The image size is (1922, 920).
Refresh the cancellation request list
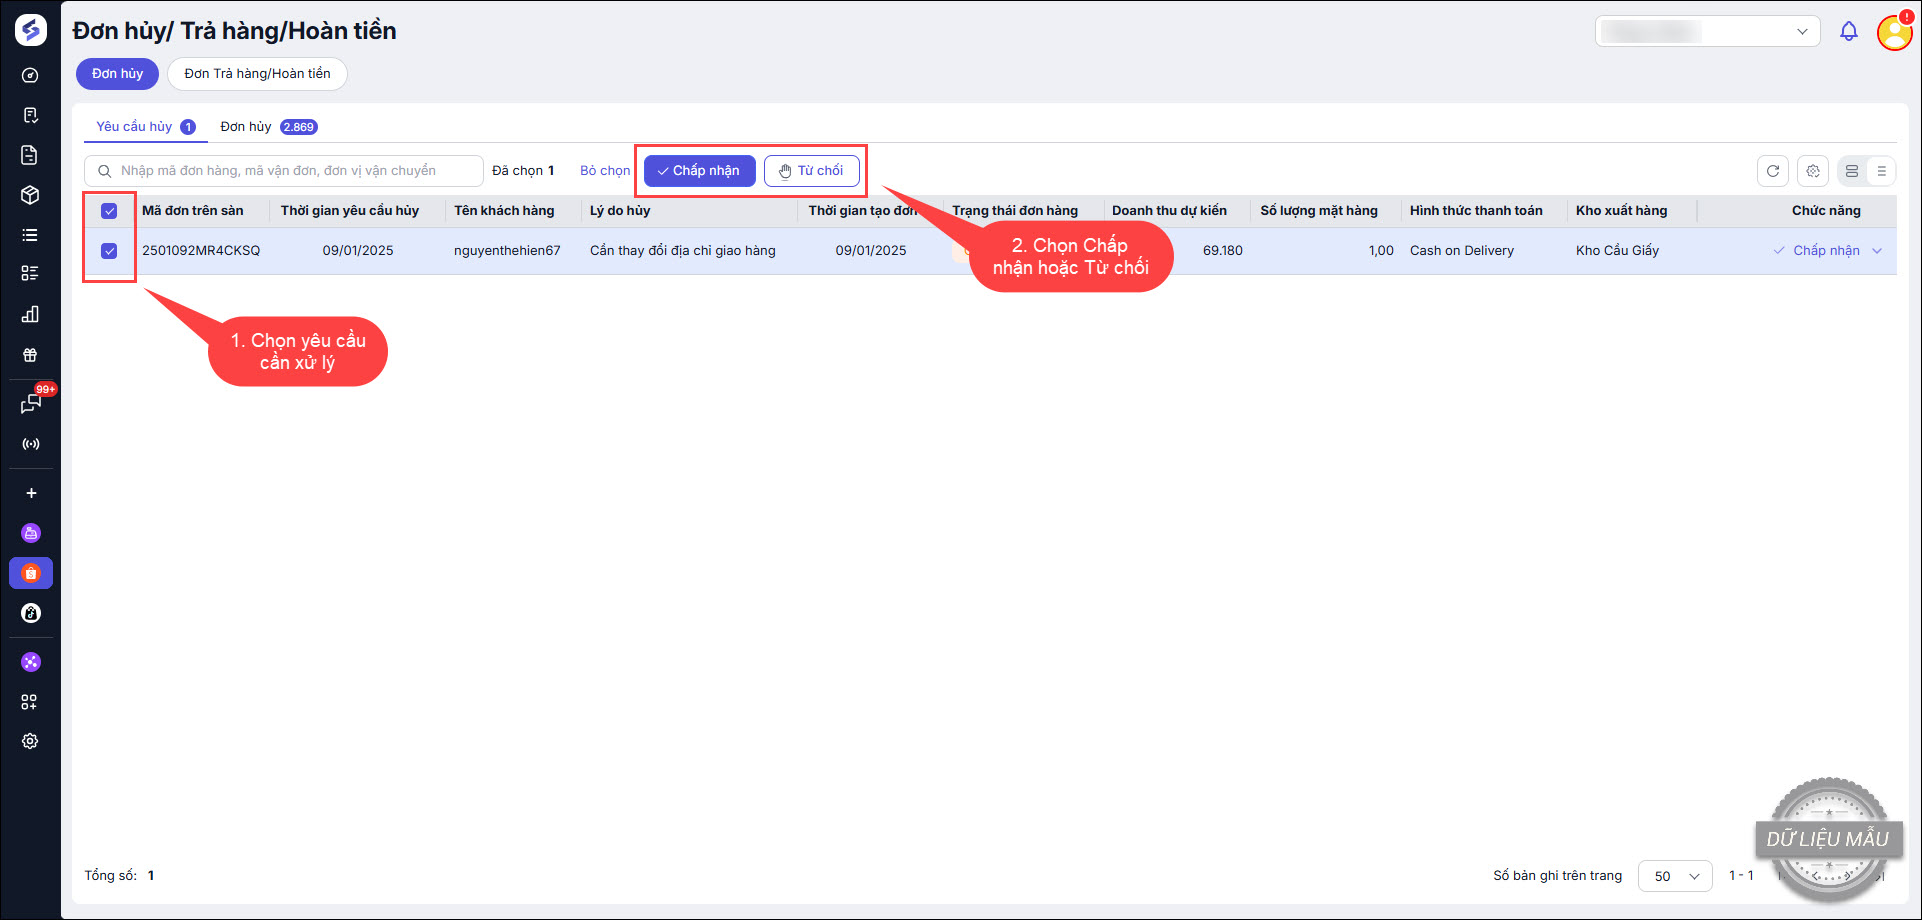point(1773,171)
